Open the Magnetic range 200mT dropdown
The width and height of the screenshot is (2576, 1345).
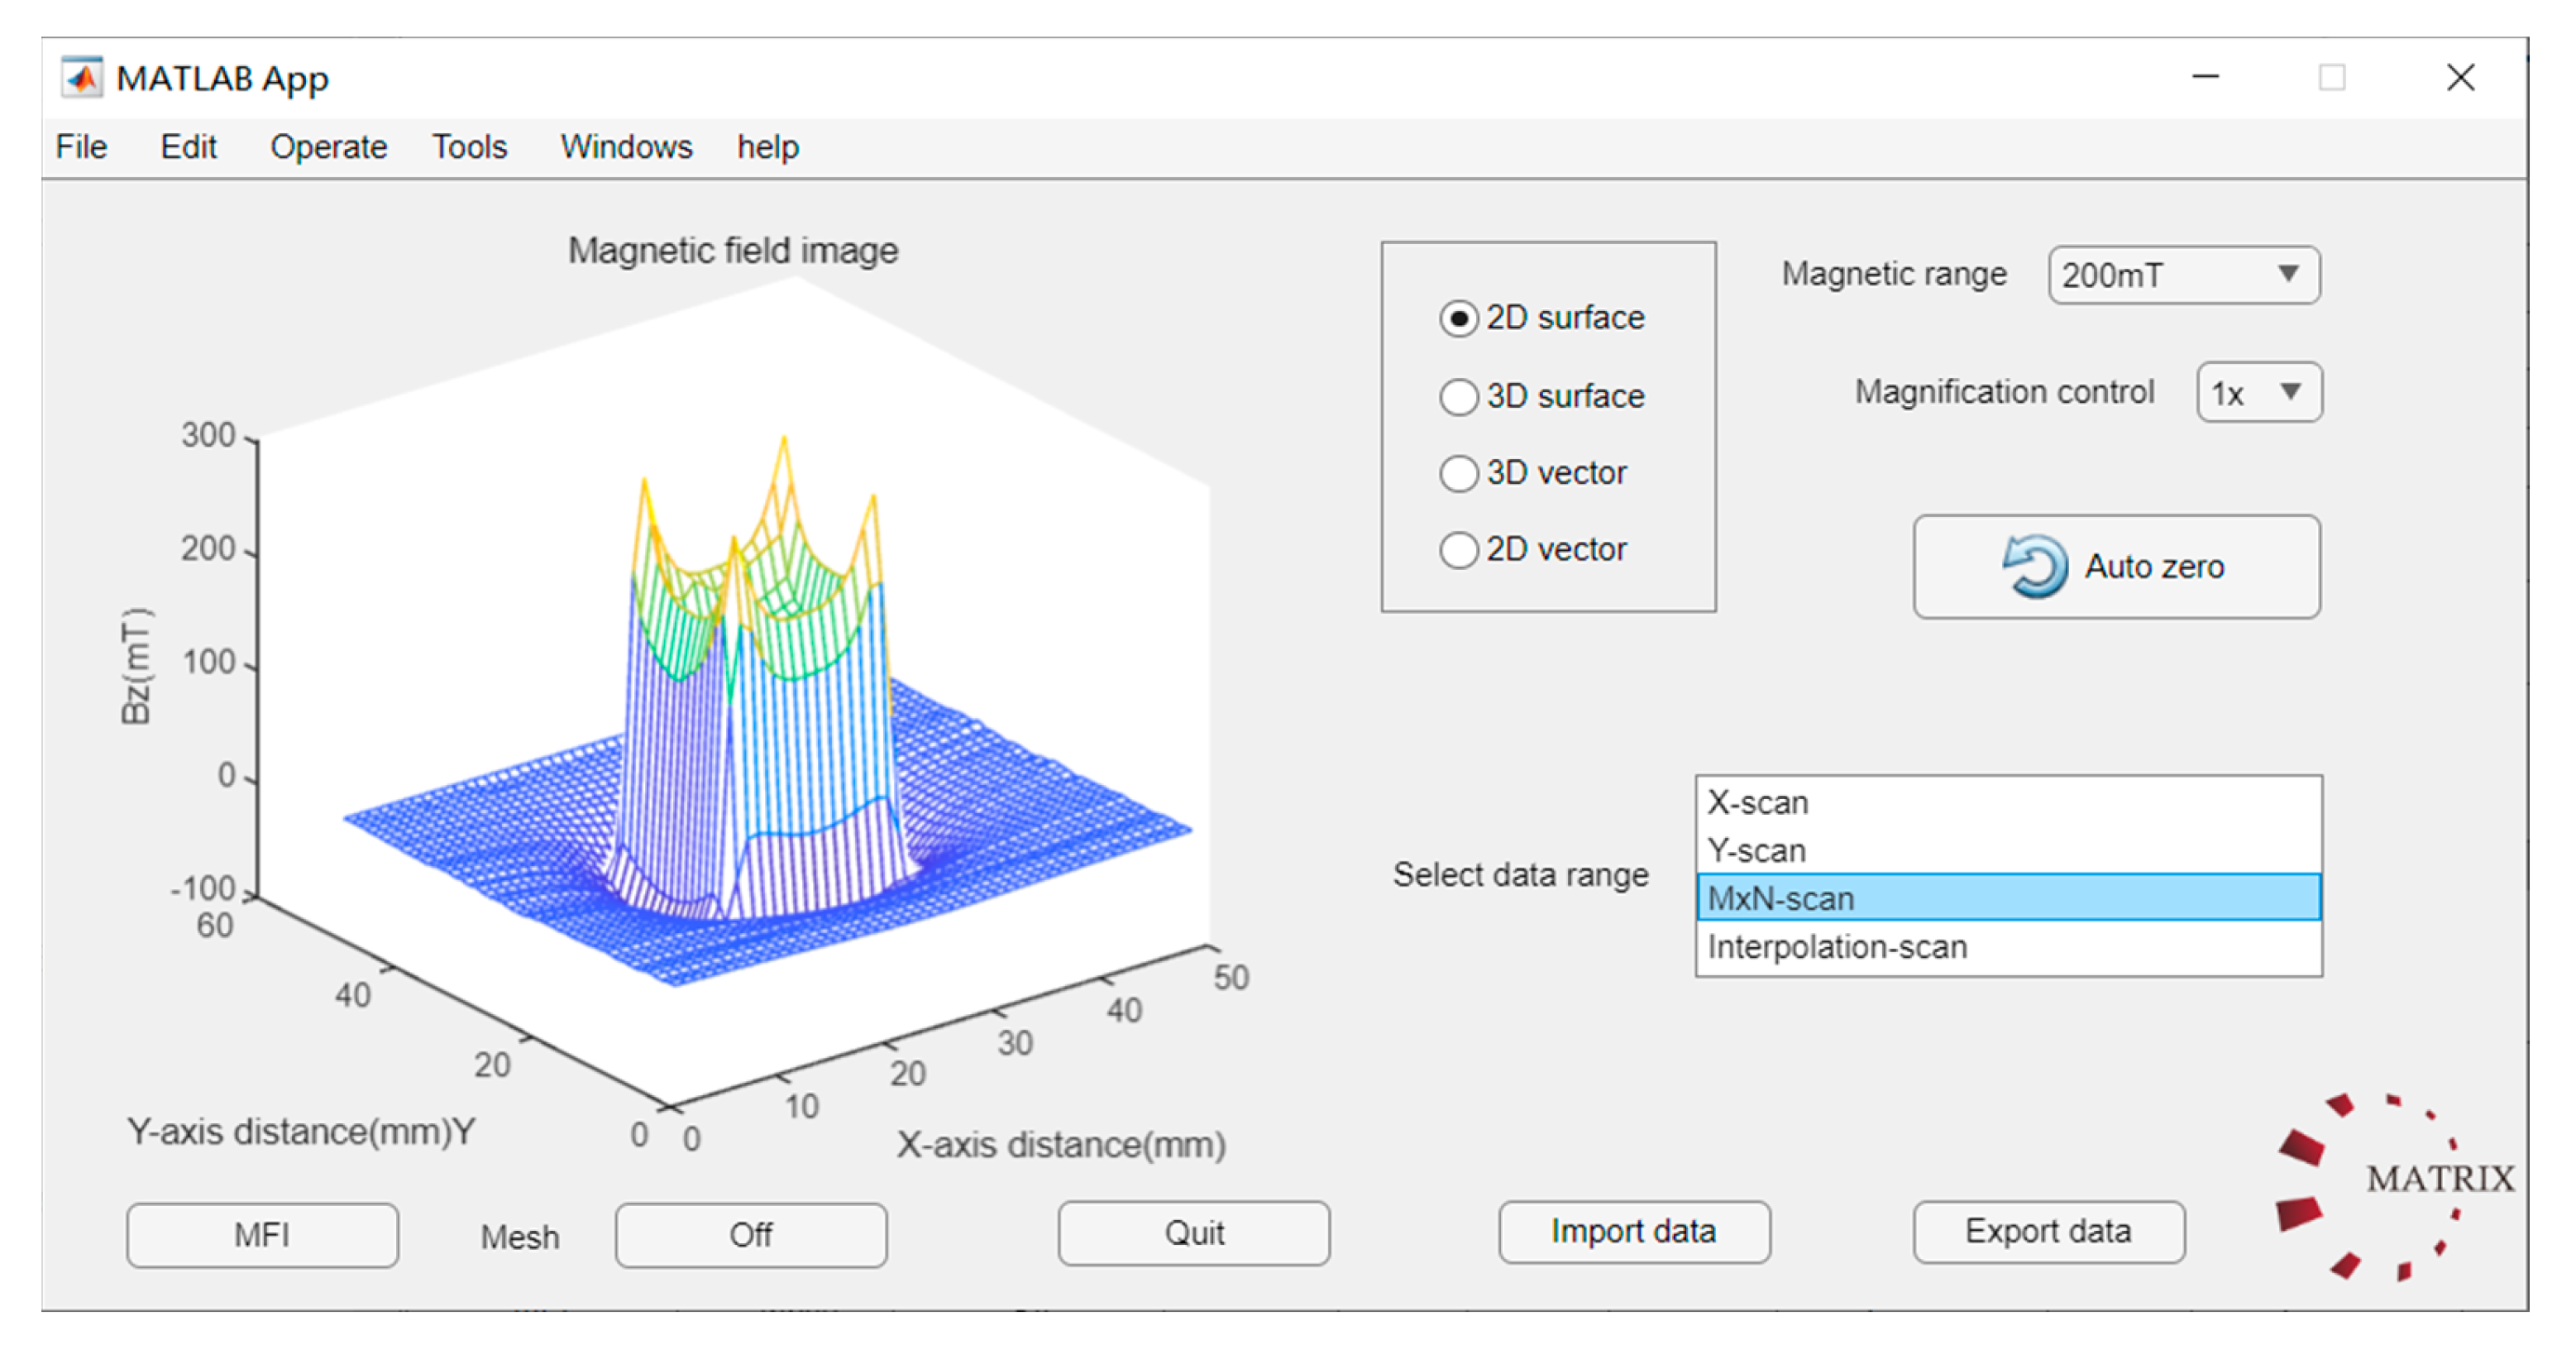click(x=2183, y=275)
